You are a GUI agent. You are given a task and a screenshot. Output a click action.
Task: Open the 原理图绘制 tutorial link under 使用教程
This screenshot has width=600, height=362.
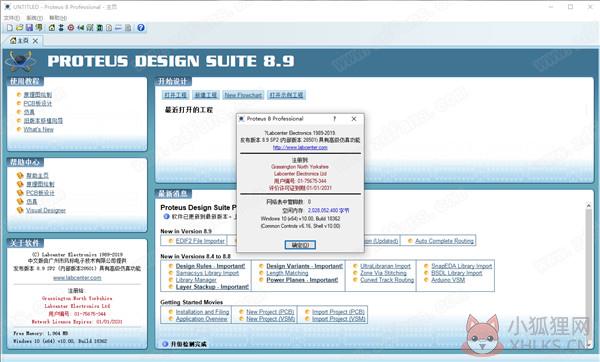coord(38,95)
